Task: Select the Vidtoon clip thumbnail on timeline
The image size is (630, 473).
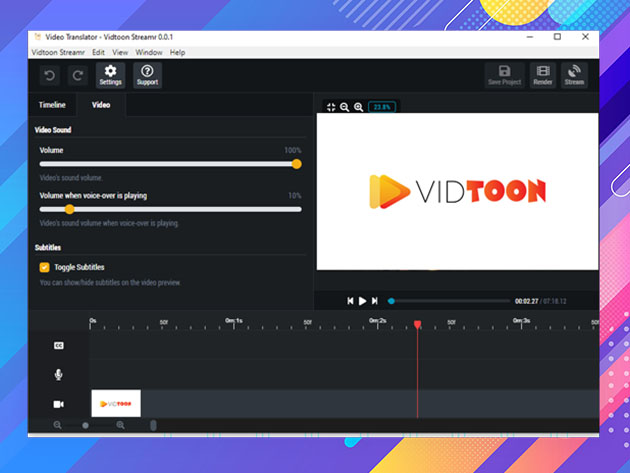Action: (x=116, y=403)
